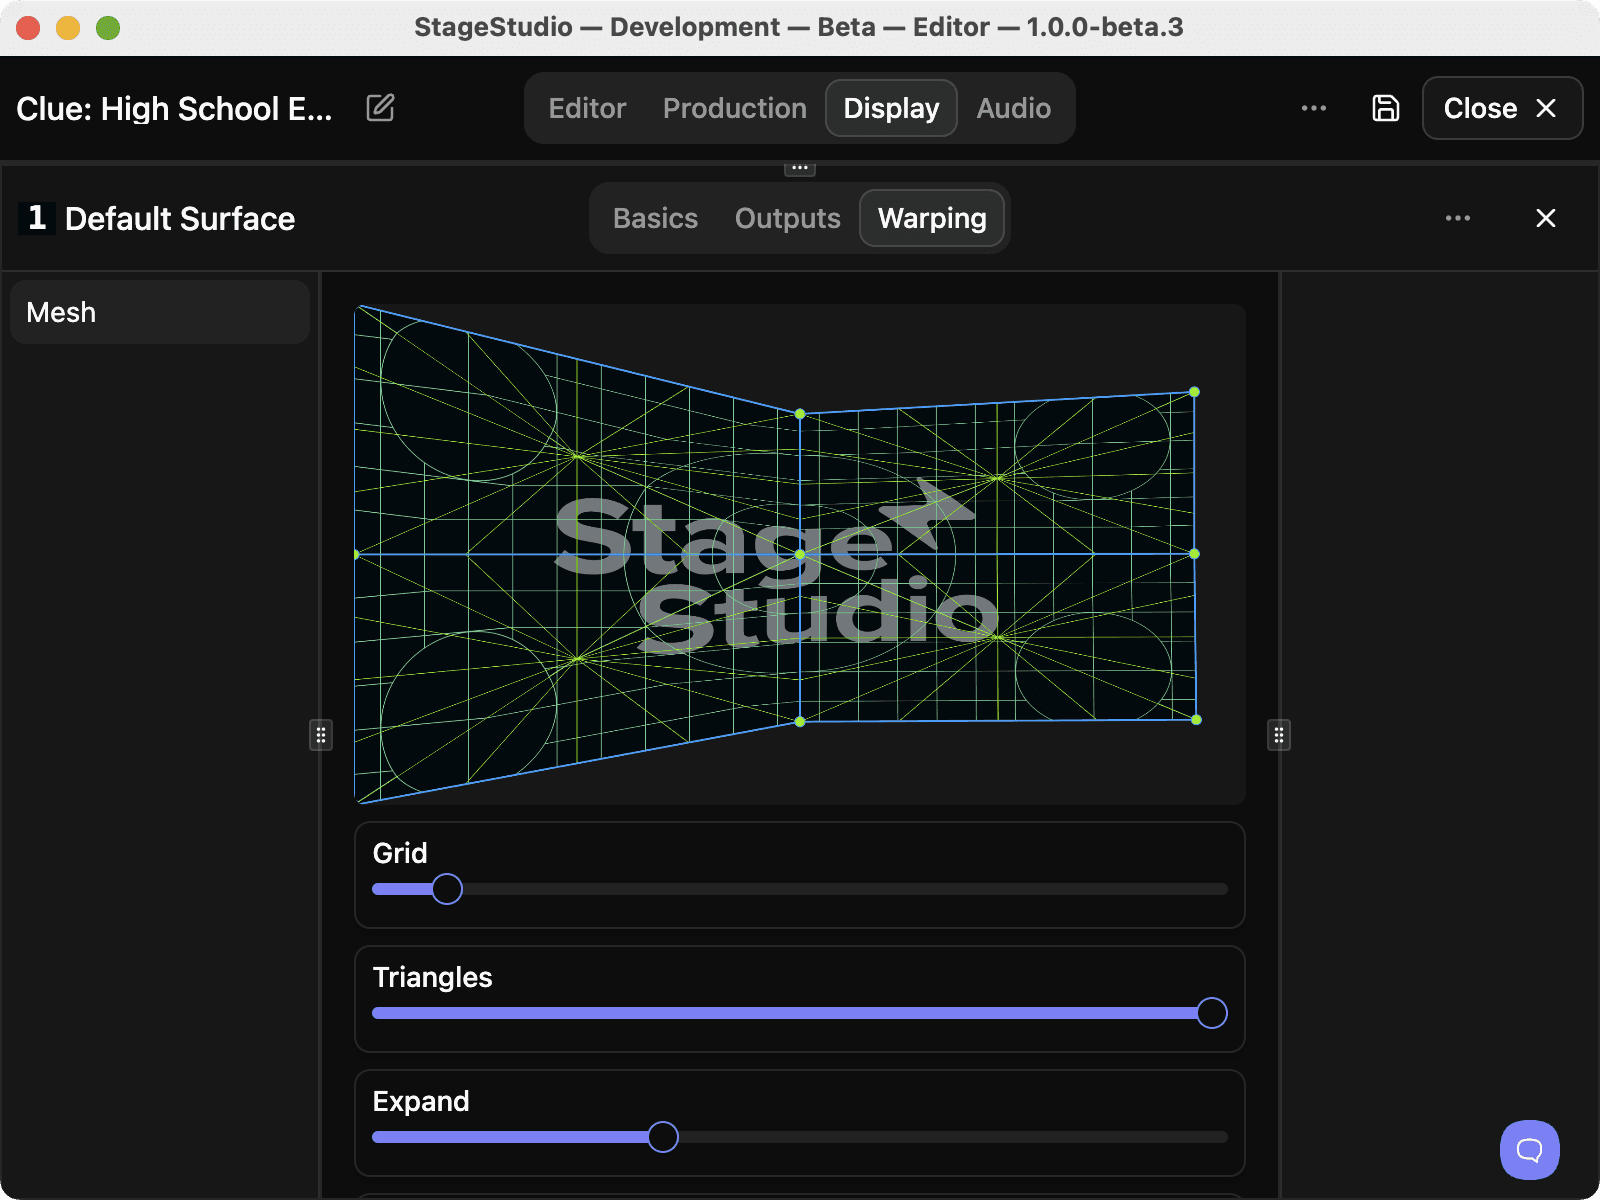Click the Triangles slider handle

click(1212, 1013)
